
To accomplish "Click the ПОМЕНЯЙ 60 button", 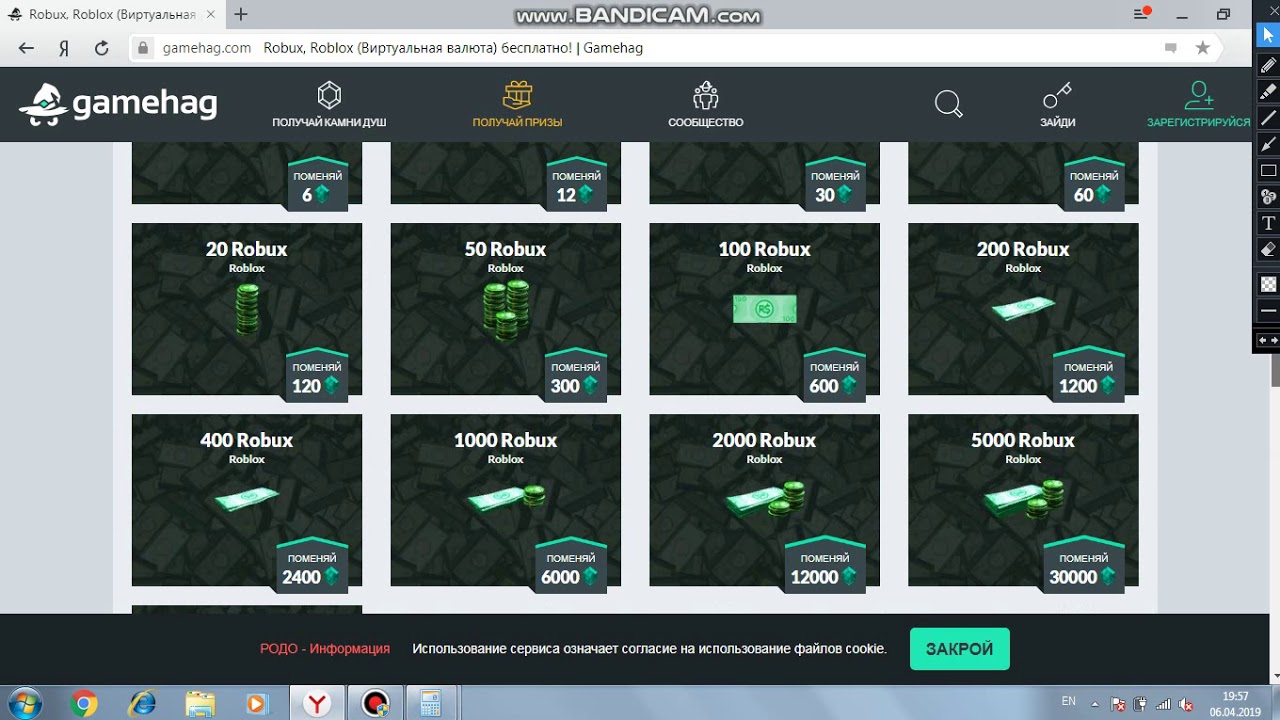I will [1094, 185].
